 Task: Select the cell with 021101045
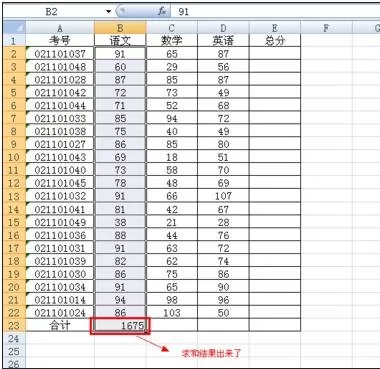click(60, 183)
